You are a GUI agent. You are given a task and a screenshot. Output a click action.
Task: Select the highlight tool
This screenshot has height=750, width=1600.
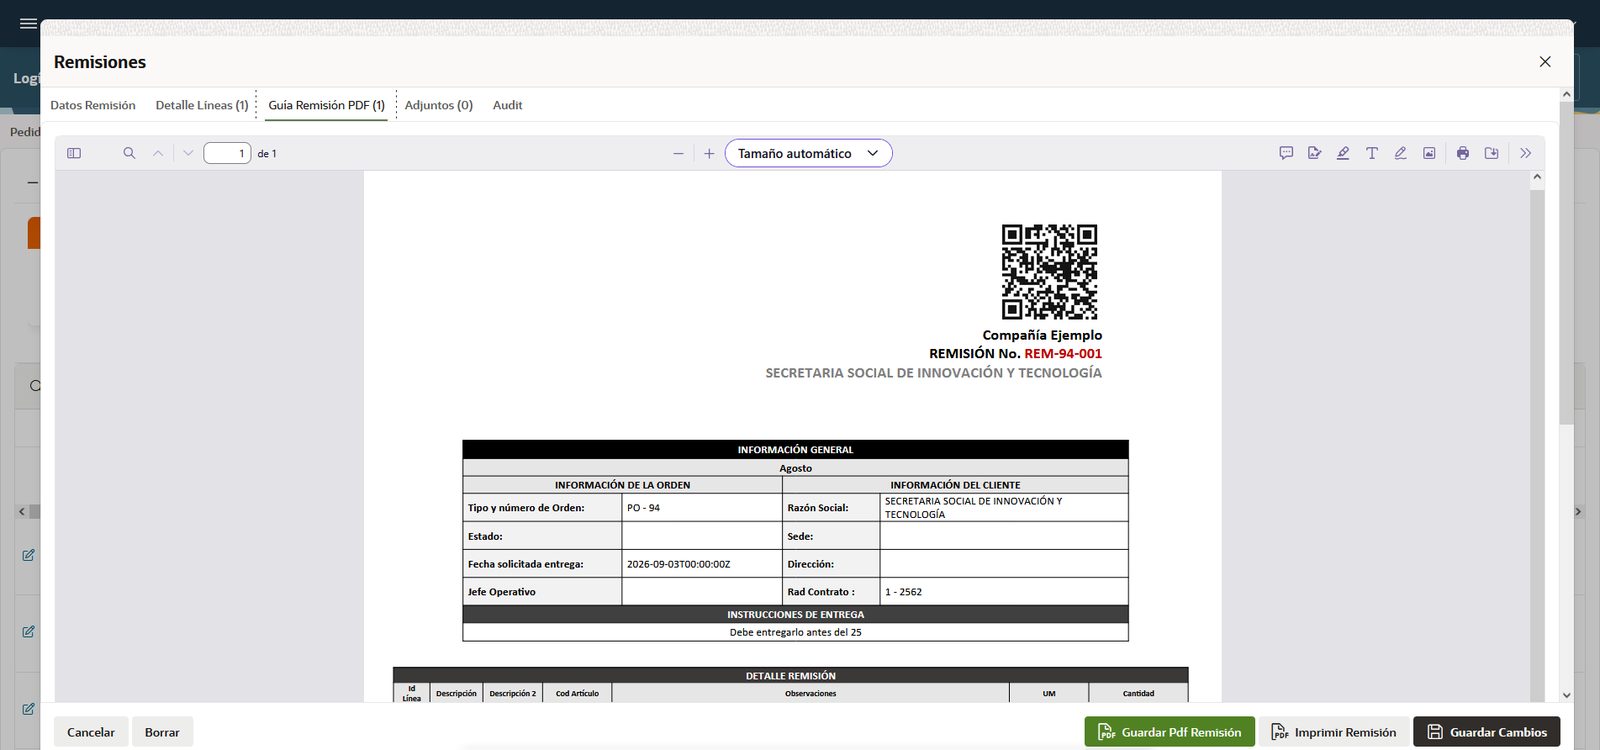point(1343,153)
